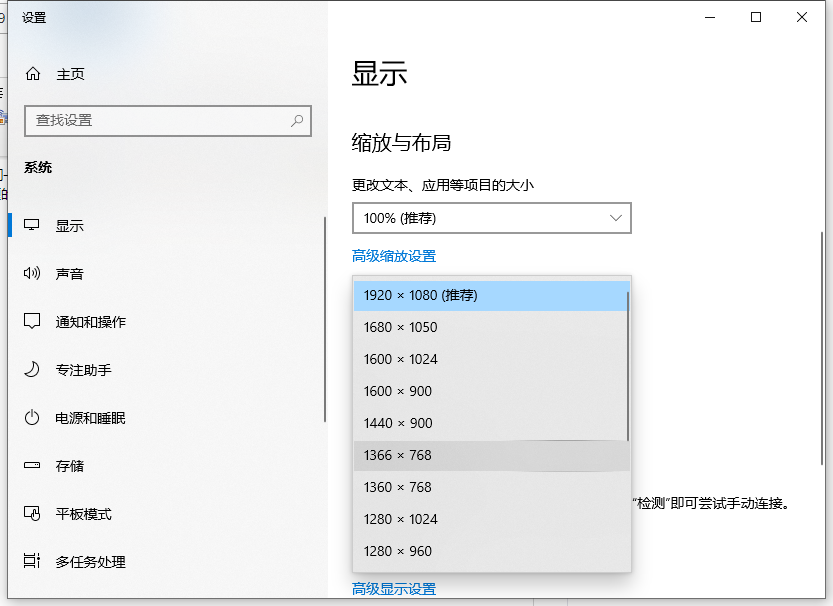
Task: Choose the 1366 × 768 resolution option
Action: (x=400, y=455)
